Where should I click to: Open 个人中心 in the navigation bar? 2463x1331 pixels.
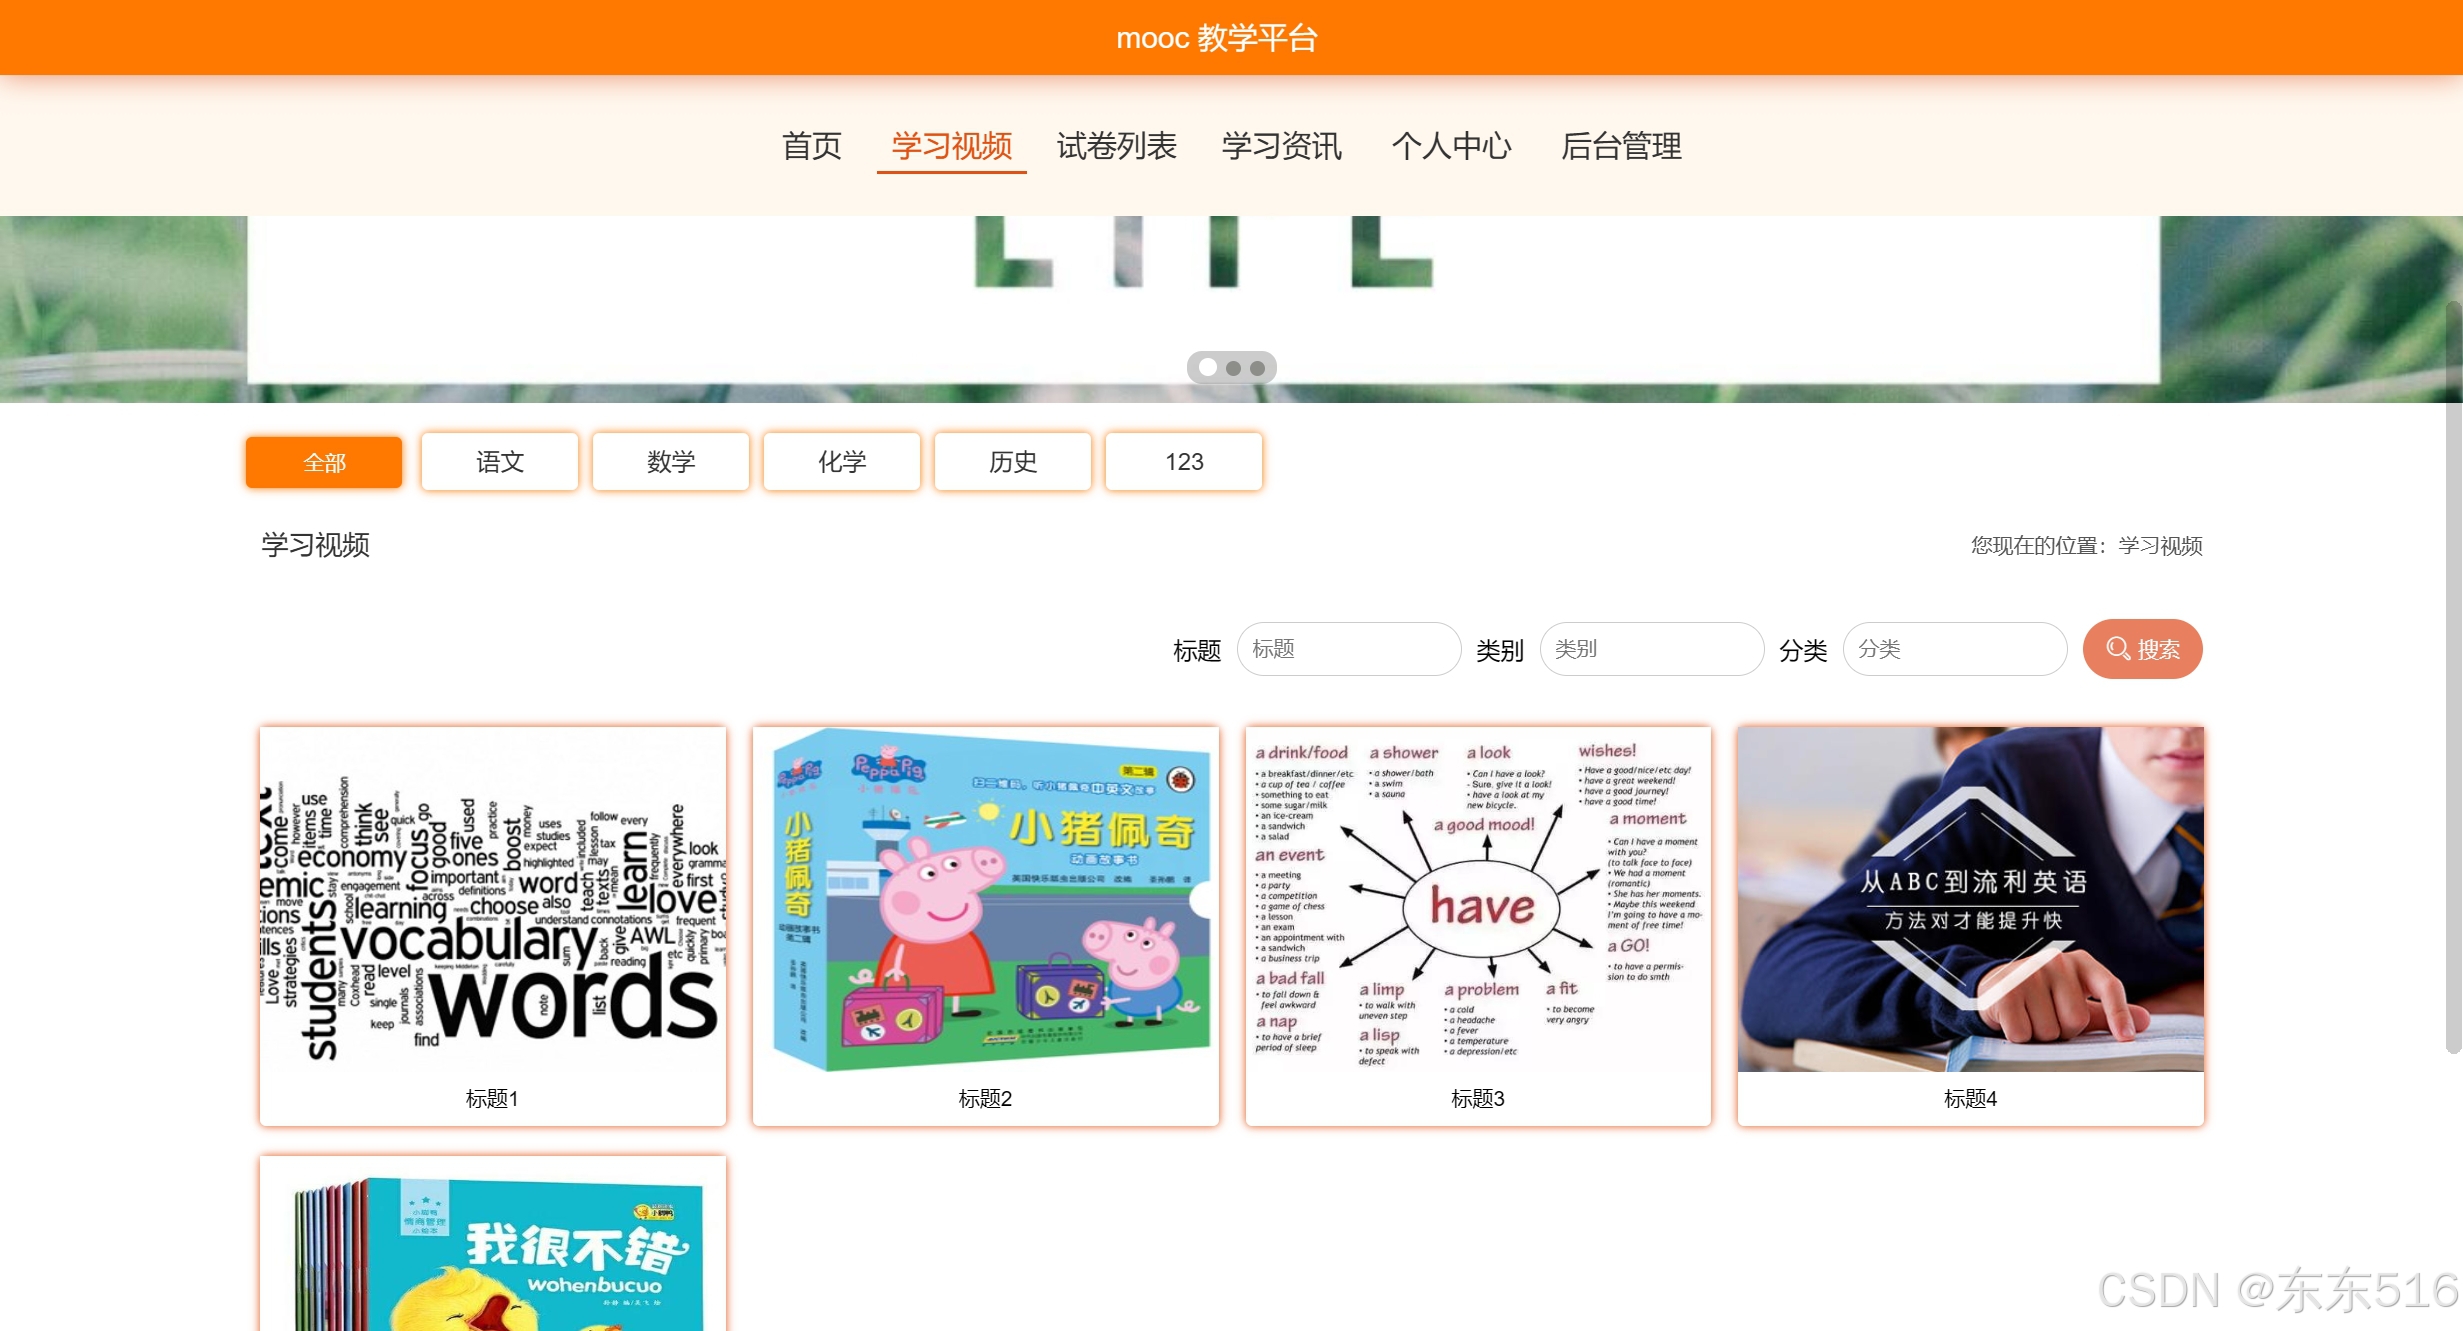[x=1451, y=146]
